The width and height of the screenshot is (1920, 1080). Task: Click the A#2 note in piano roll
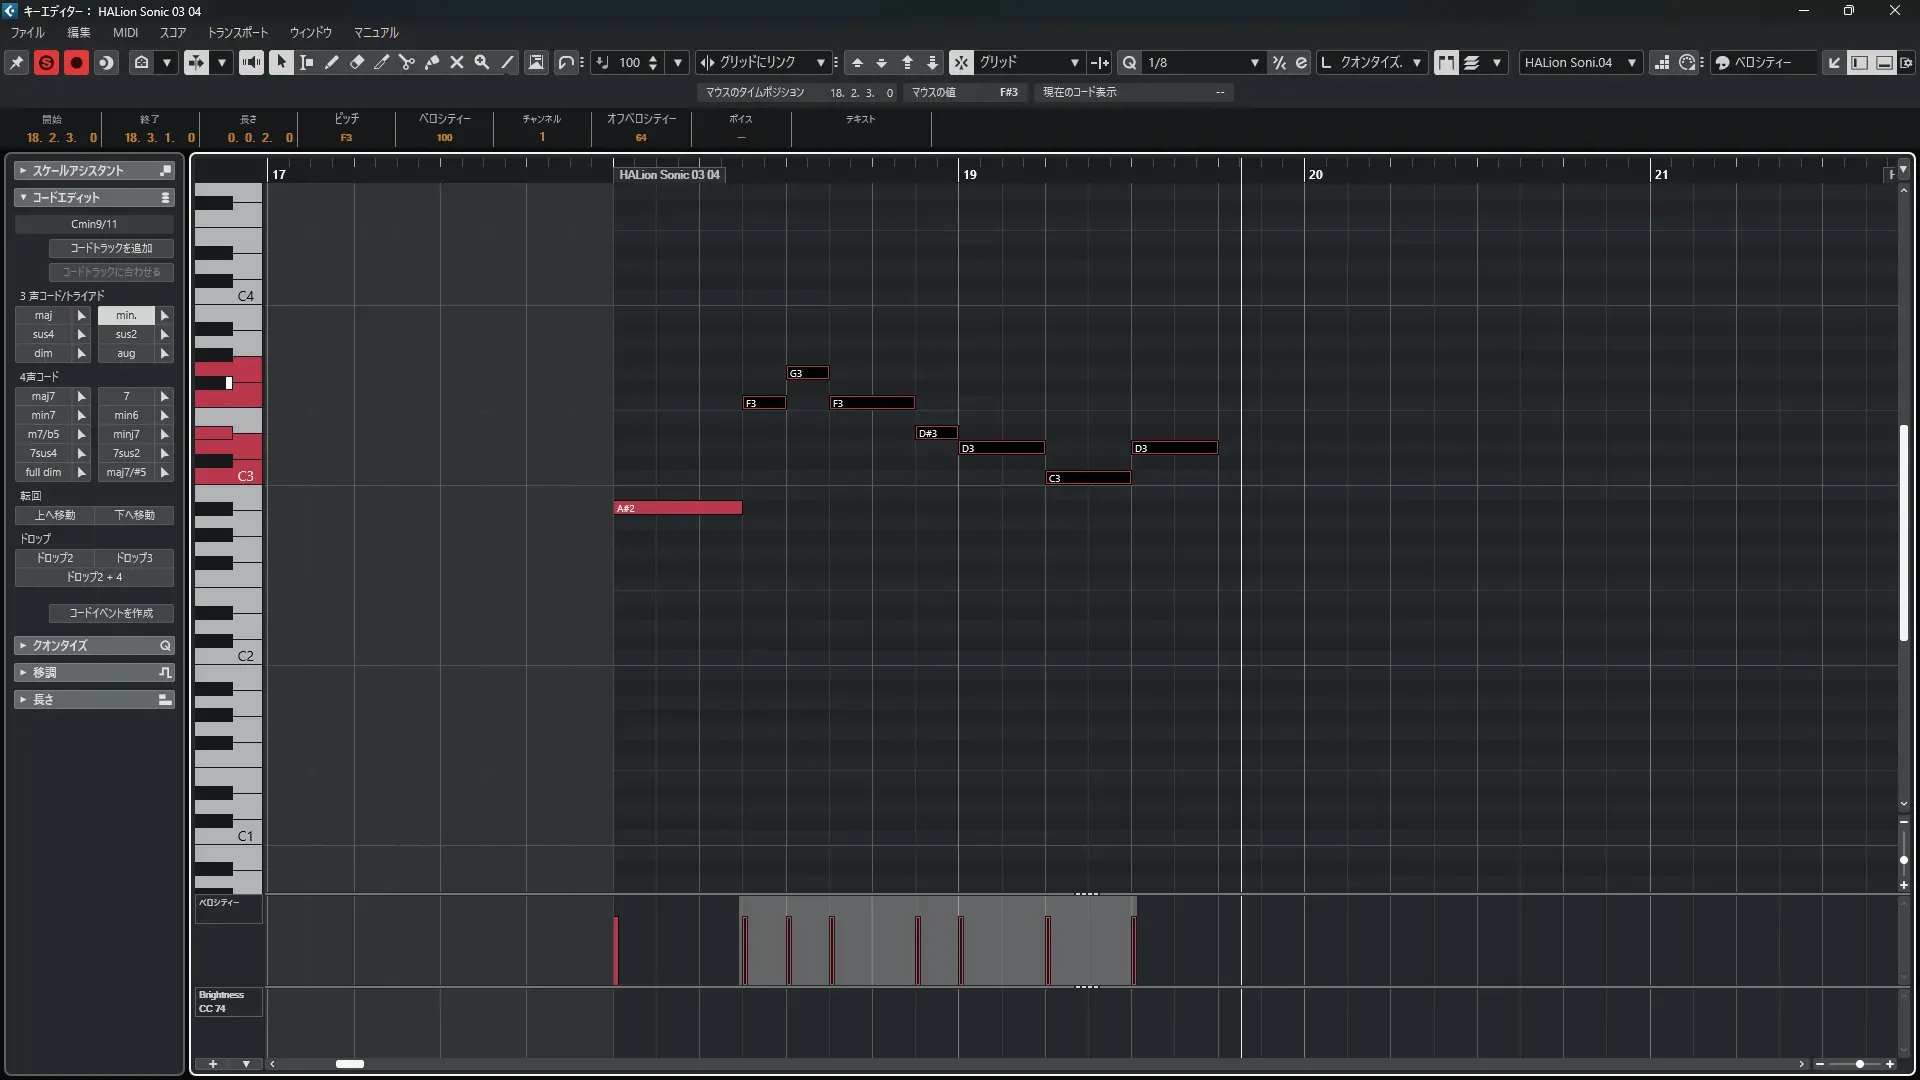tap(677, 508)
